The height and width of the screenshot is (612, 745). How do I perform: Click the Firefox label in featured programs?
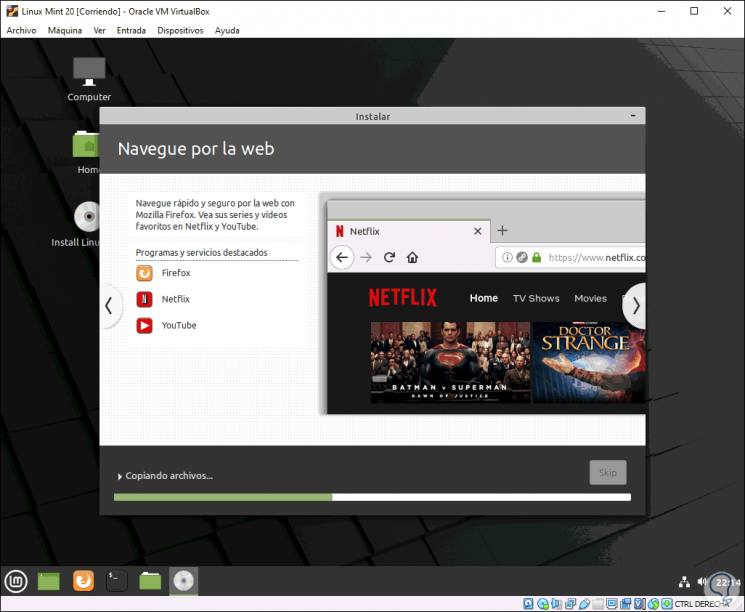(176, 273)
